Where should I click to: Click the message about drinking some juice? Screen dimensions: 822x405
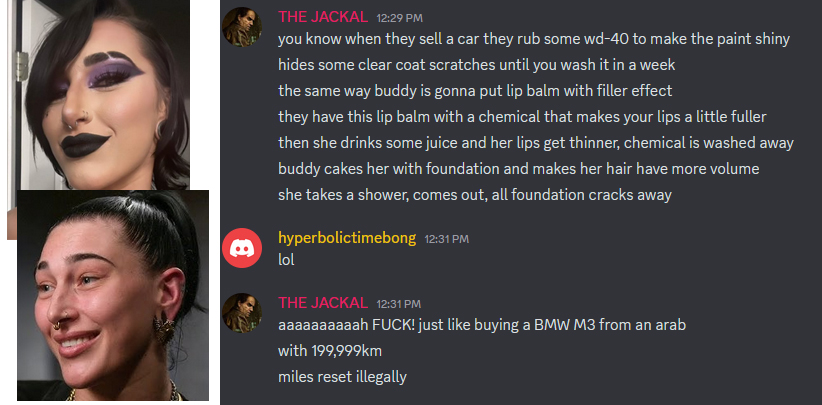536,143
